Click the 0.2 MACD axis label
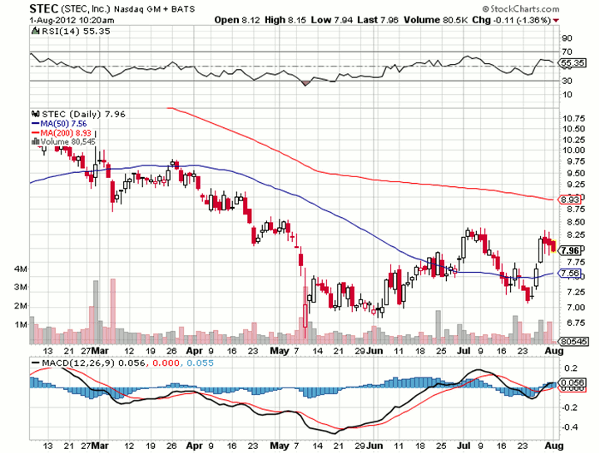This screenshot has width=600, height=454. click(x=571, y=368)
